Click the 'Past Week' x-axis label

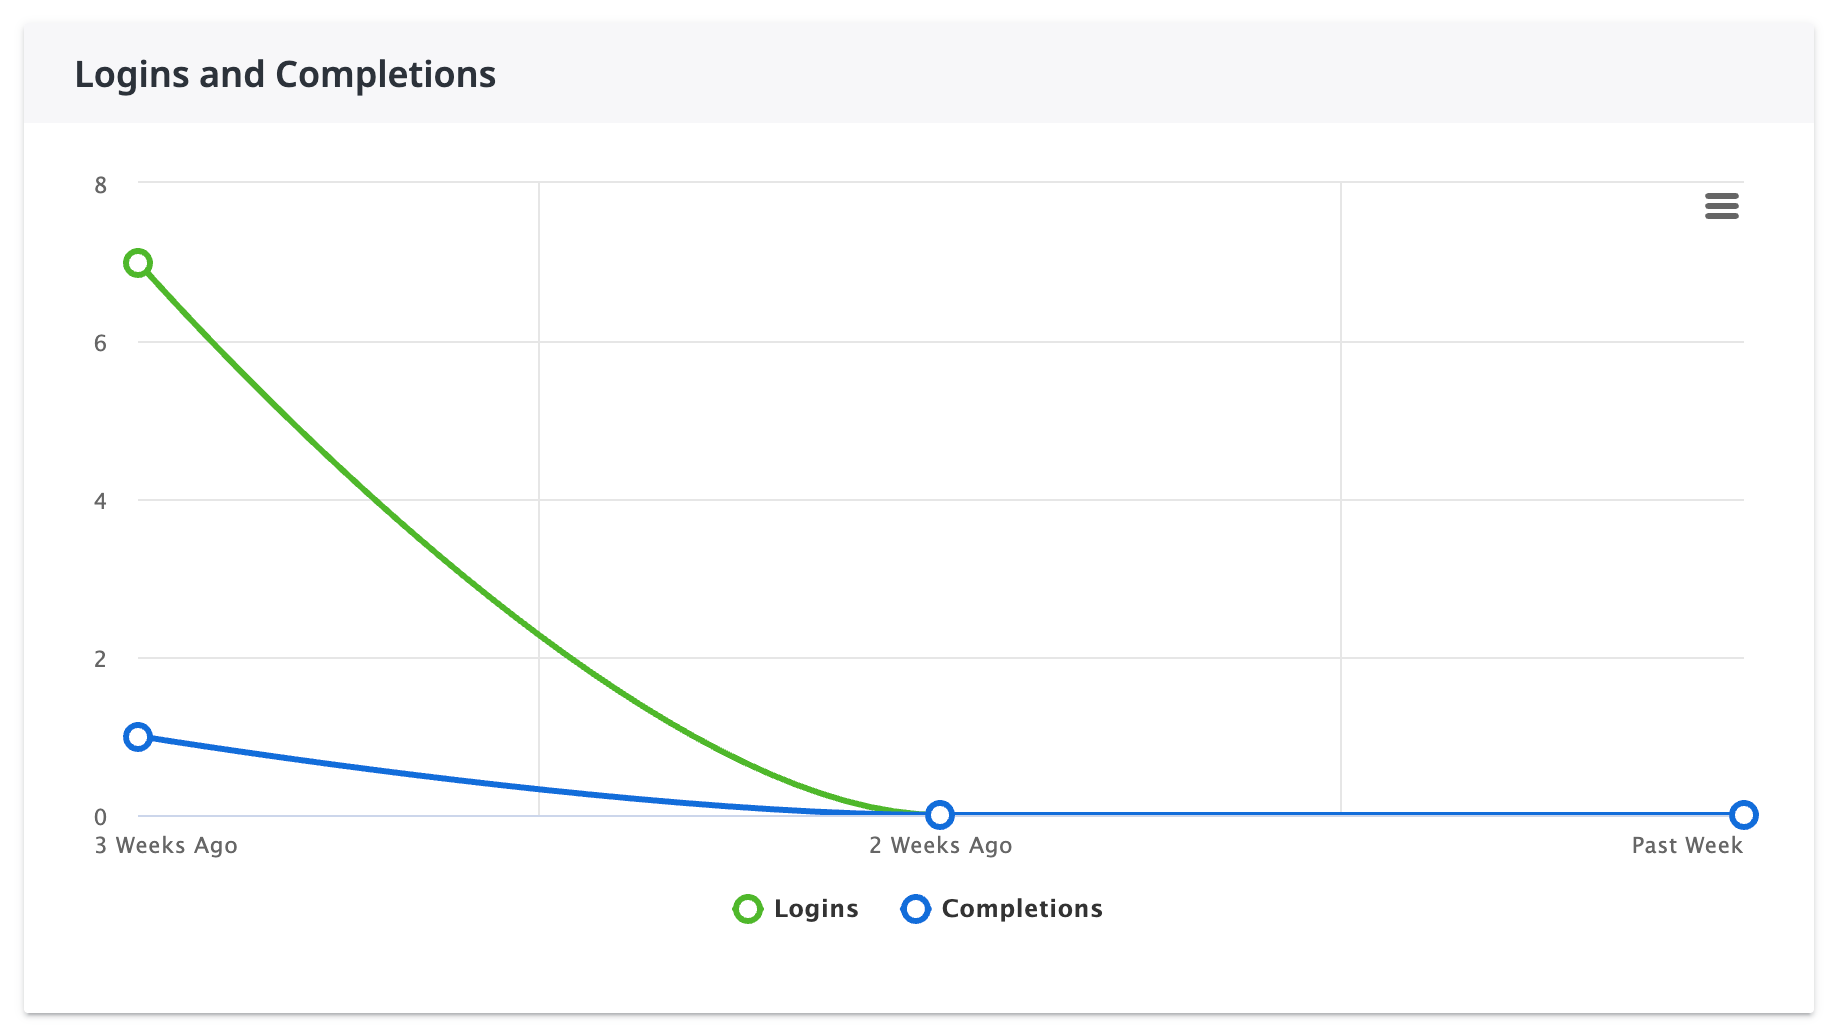(x=1686, y=846)
